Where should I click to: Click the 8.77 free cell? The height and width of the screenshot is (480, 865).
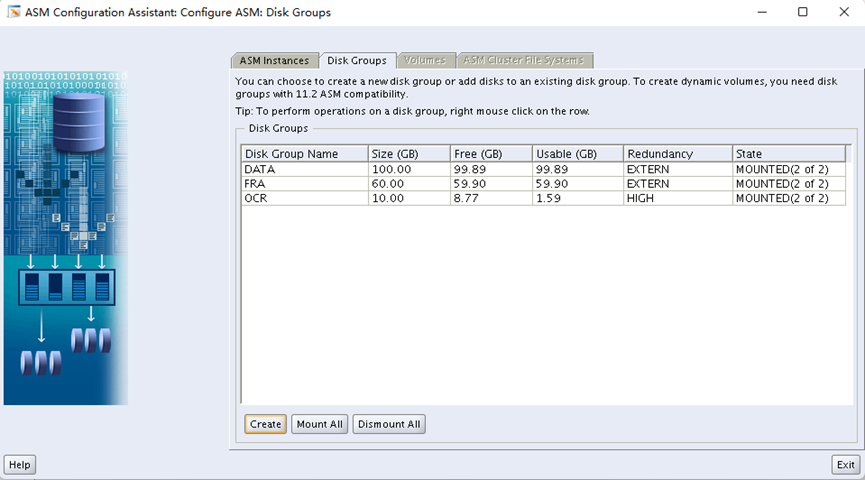pos(491,198)
